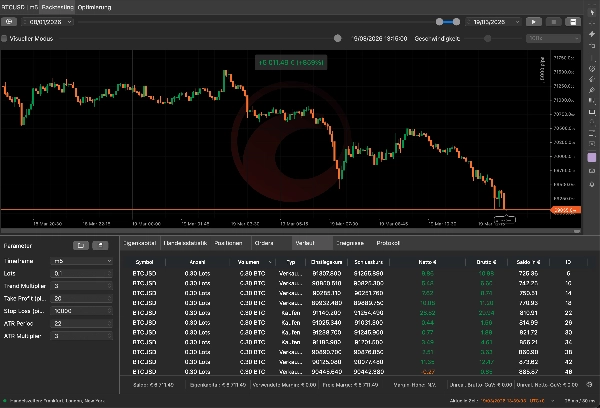Click the chart's horizontal scrollbar handle
The width and height of the screenshot is (600, 408).
tap(577, 231)
